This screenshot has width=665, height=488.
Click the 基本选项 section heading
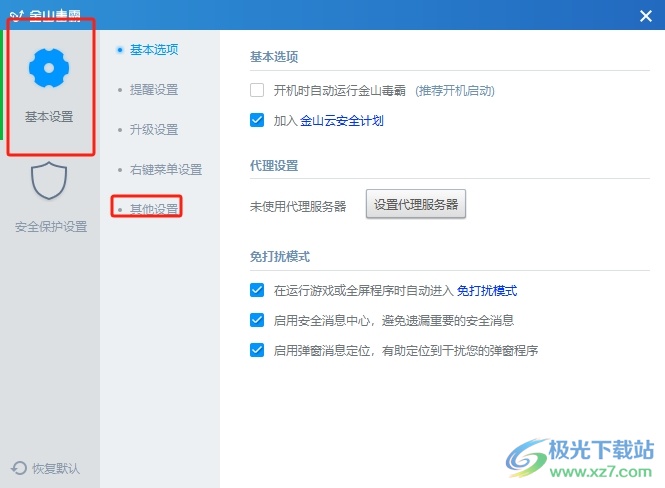(274, 57)
